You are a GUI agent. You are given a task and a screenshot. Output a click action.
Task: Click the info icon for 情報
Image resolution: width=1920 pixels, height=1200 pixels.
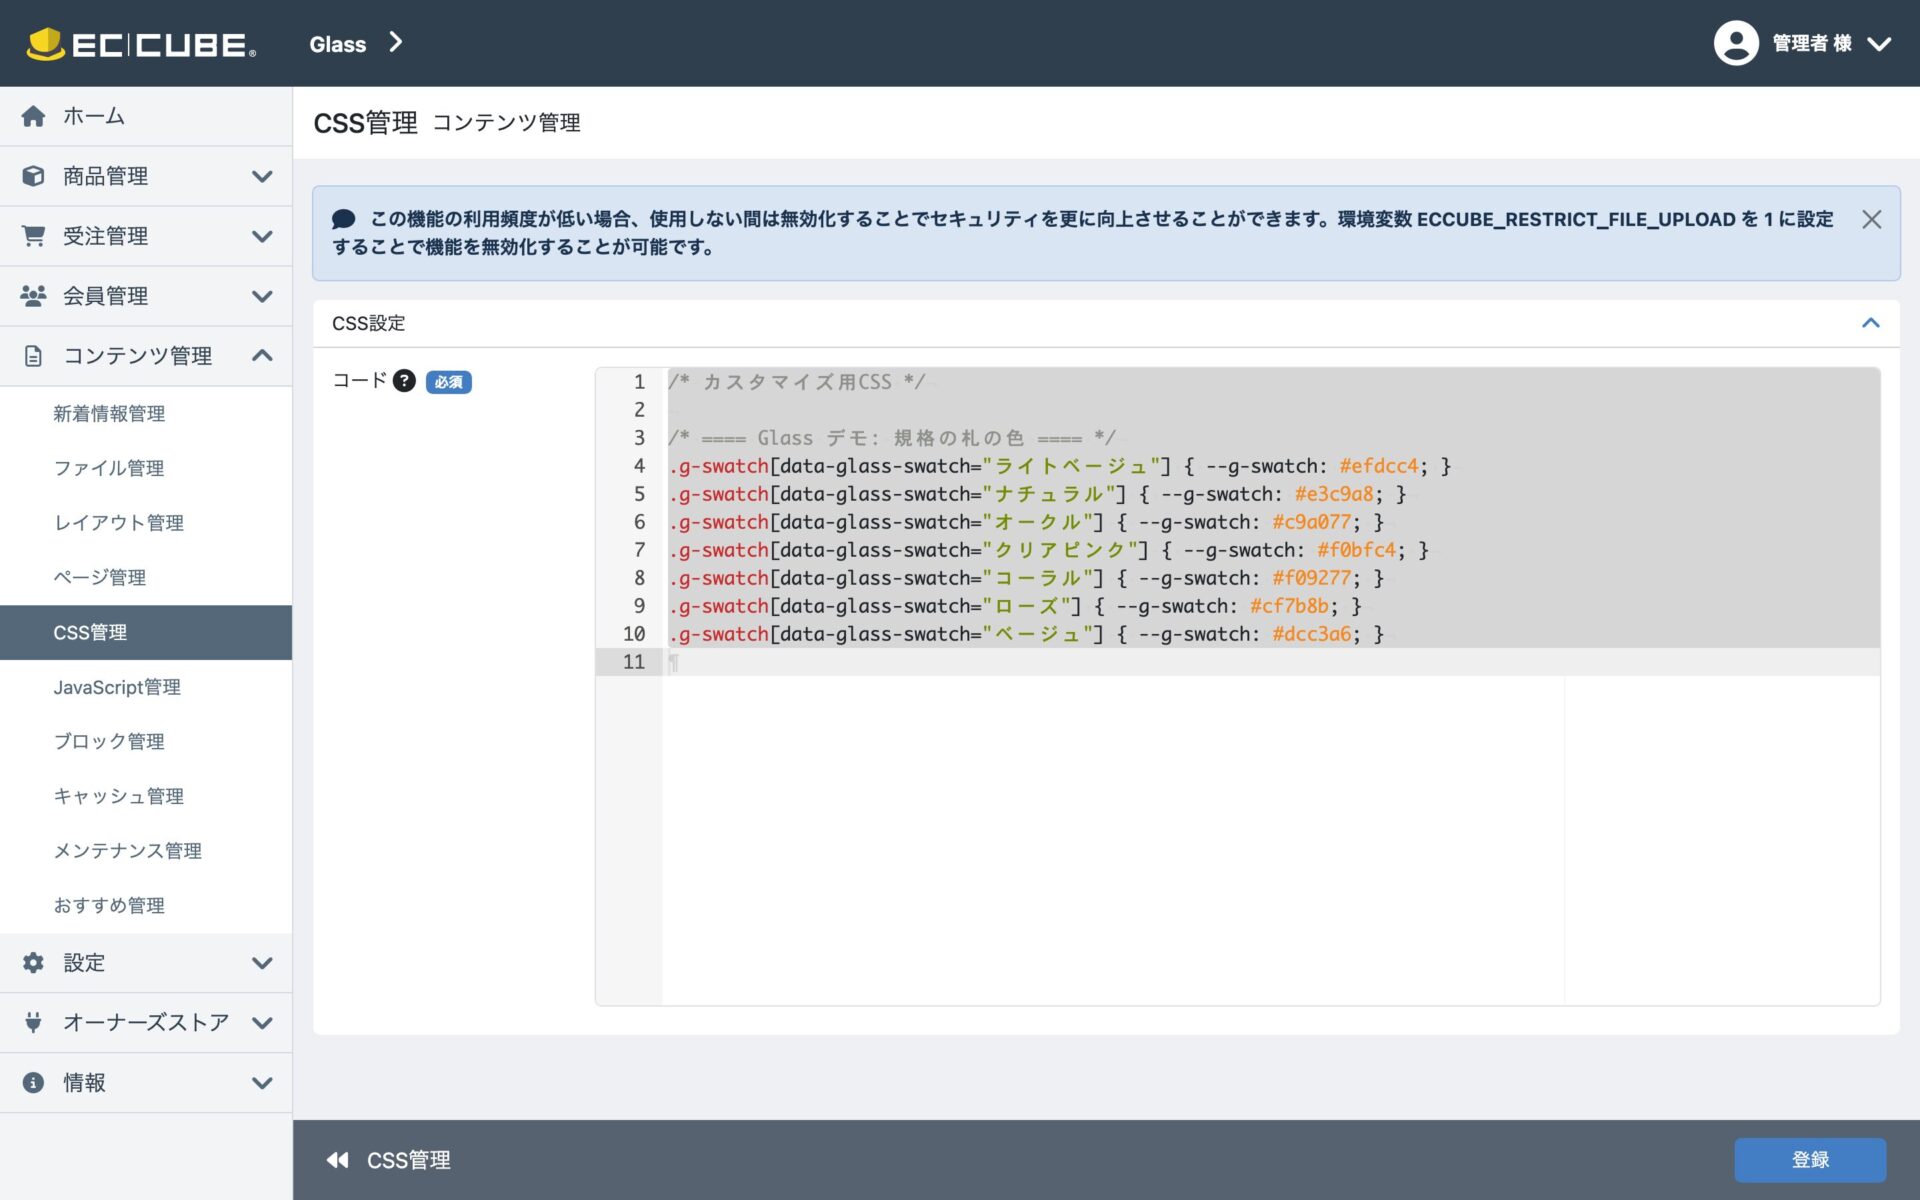click(33, 1082)
